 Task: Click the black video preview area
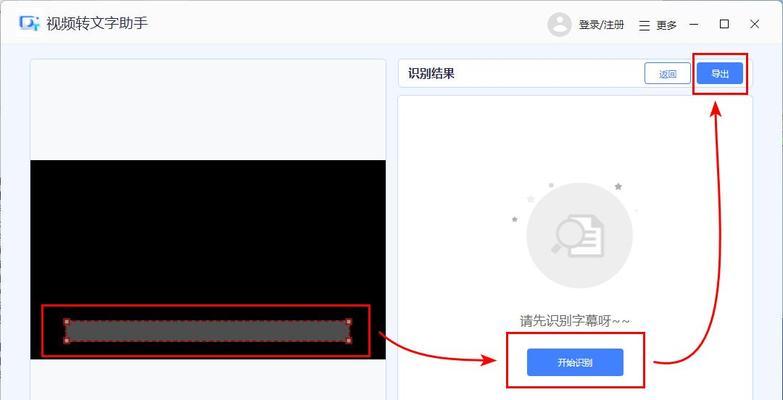pos(208,260)
